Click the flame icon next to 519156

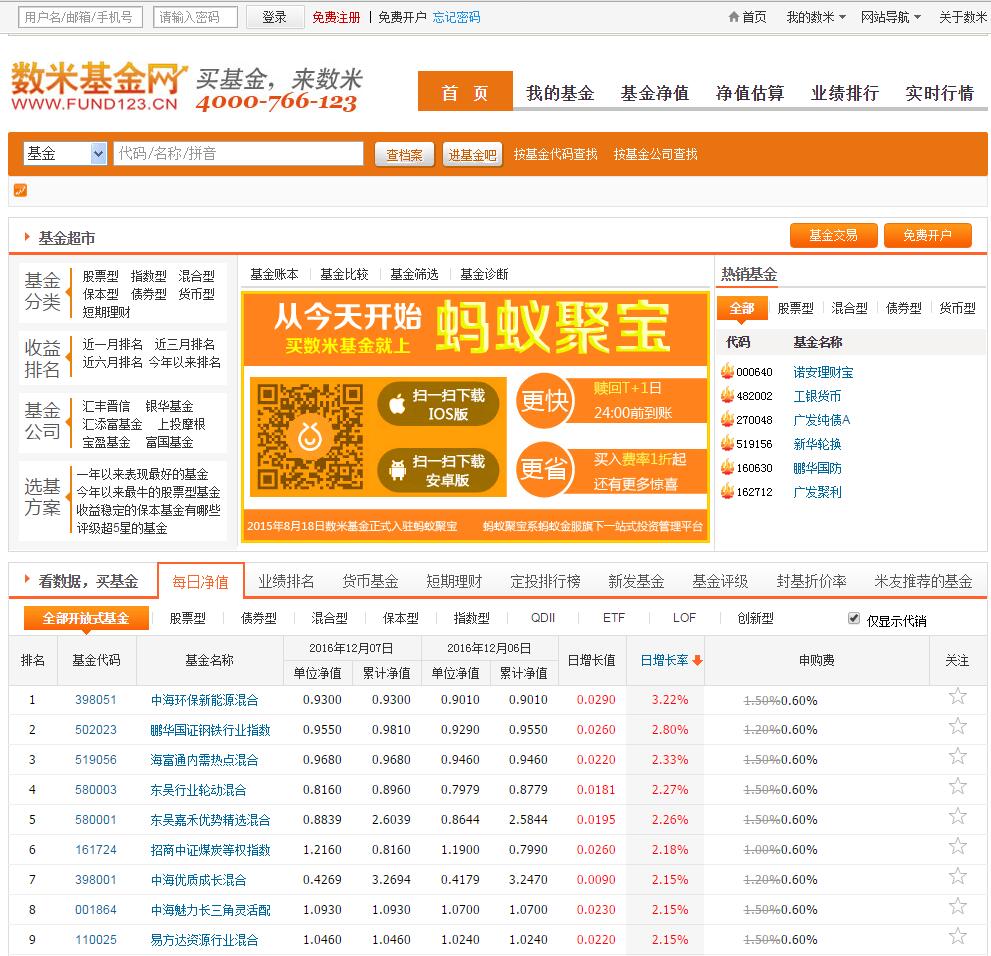[727, 443]
